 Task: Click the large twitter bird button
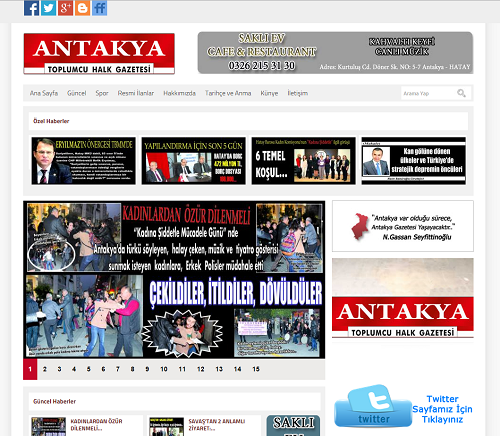373,406
